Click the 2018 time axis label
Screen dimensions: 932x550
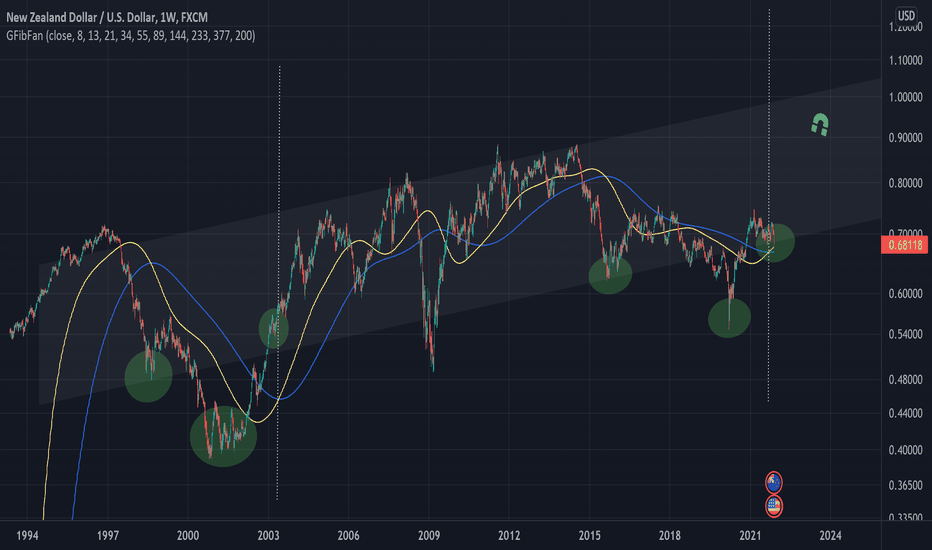click(x=670, y=536)
